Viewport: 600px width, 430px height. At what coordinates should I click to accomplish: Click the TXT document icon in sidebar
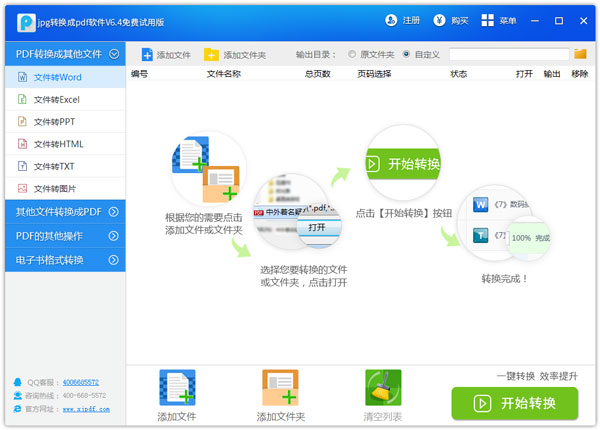coord(23,166)
